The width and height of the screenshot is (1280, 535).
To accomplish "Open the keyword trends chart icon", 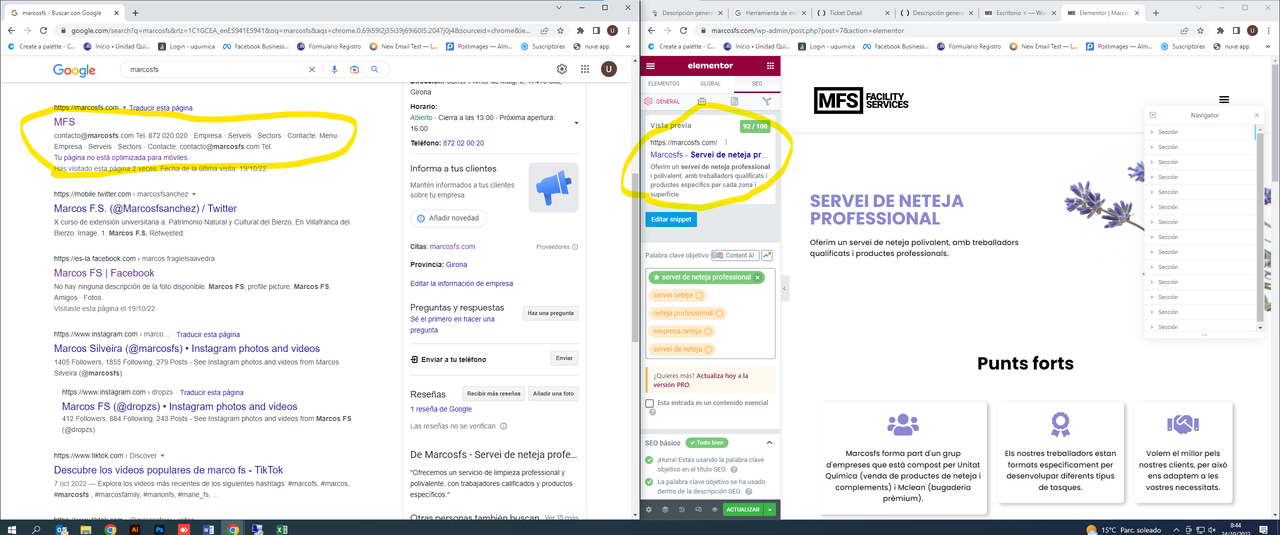I will click(x=767, y=256).
